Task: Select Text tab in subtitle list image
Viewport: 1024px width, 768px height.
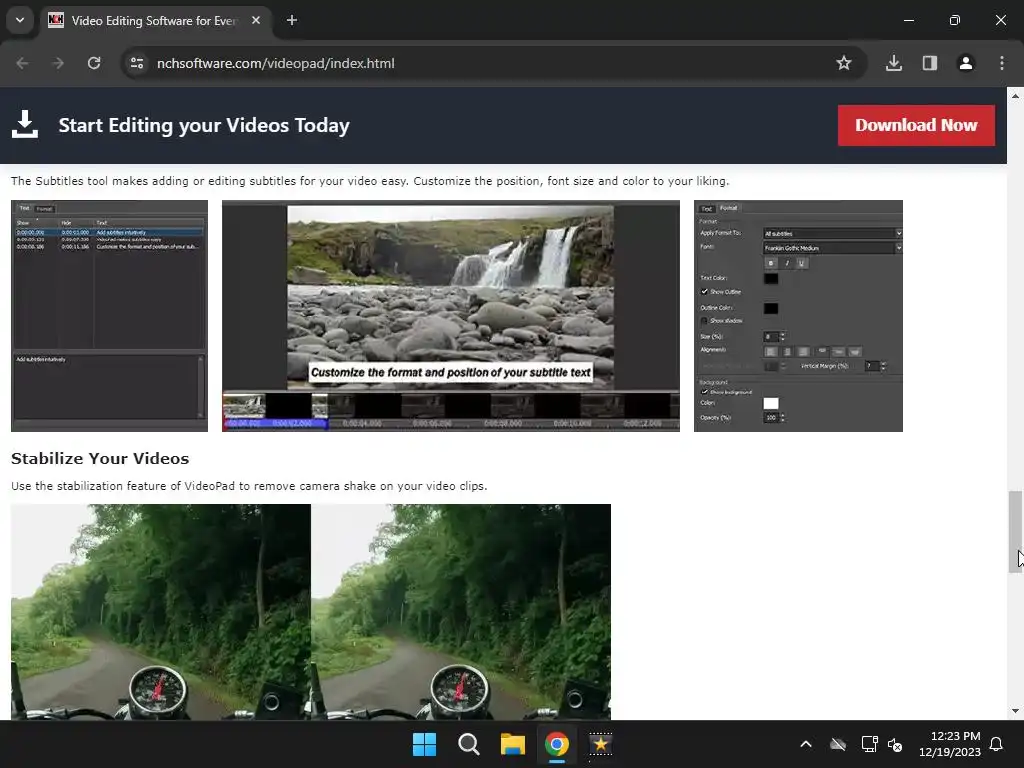Action: tap(24, 208)
